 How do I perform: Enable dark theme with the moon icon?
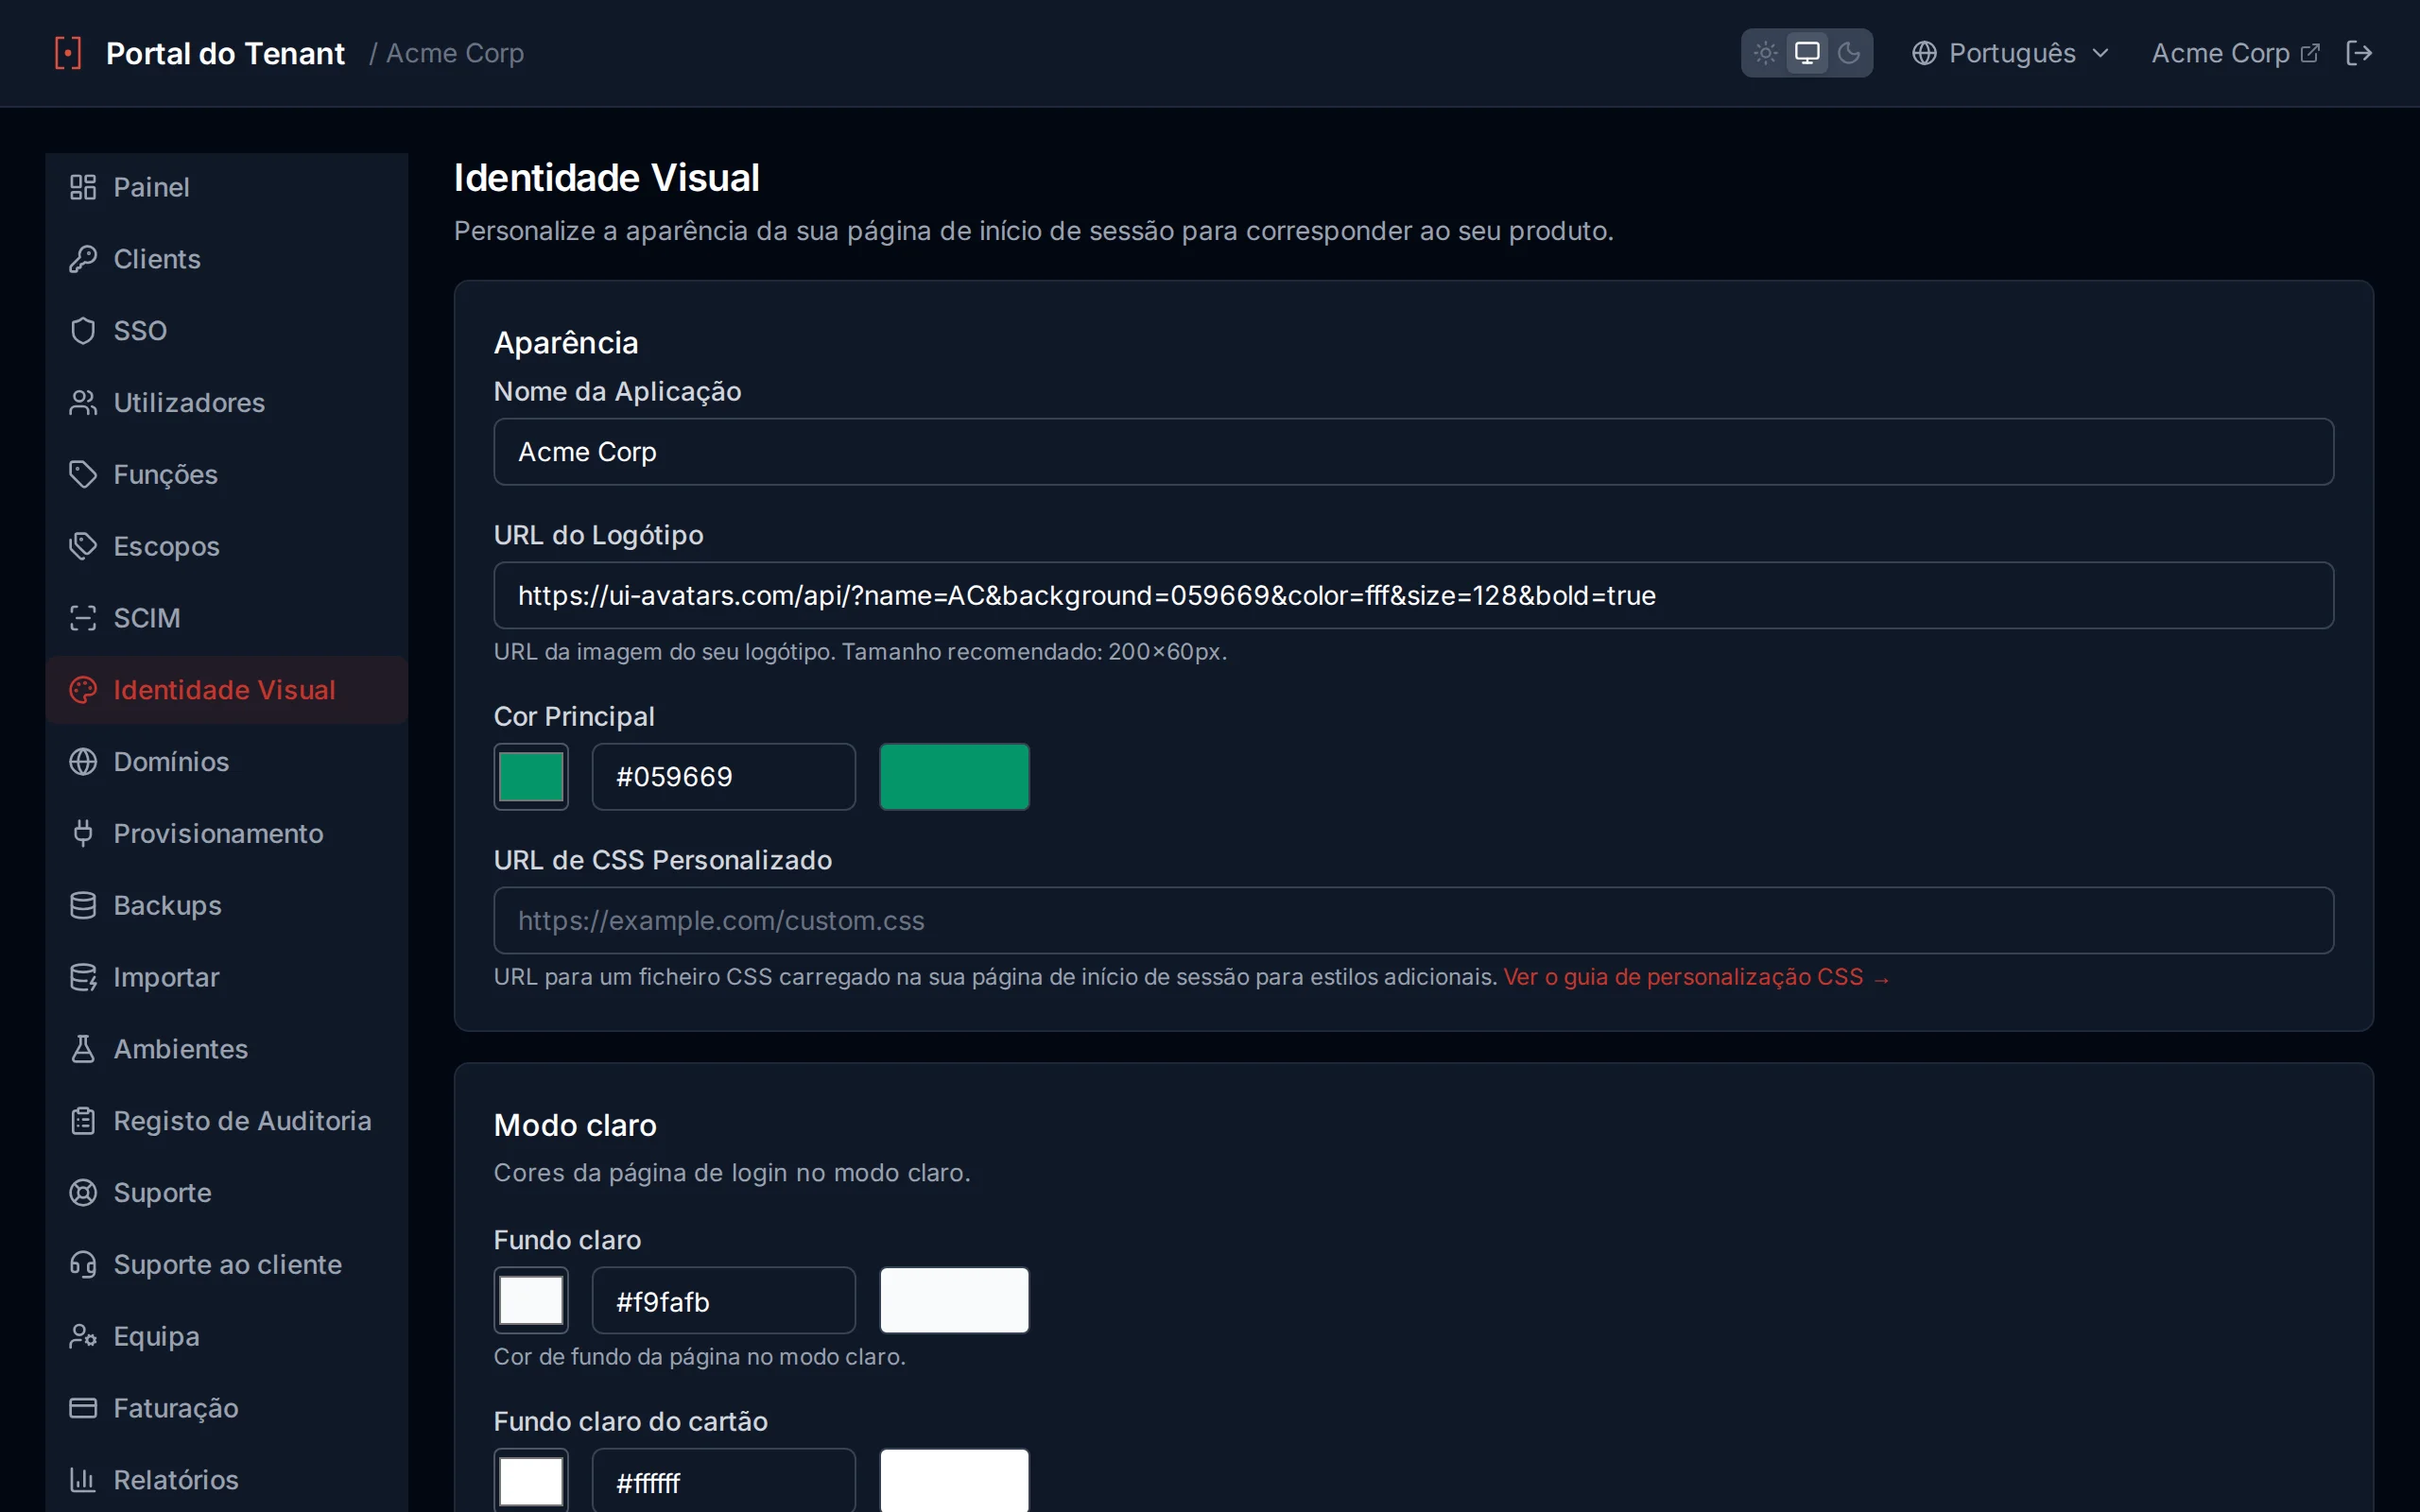1849,53
